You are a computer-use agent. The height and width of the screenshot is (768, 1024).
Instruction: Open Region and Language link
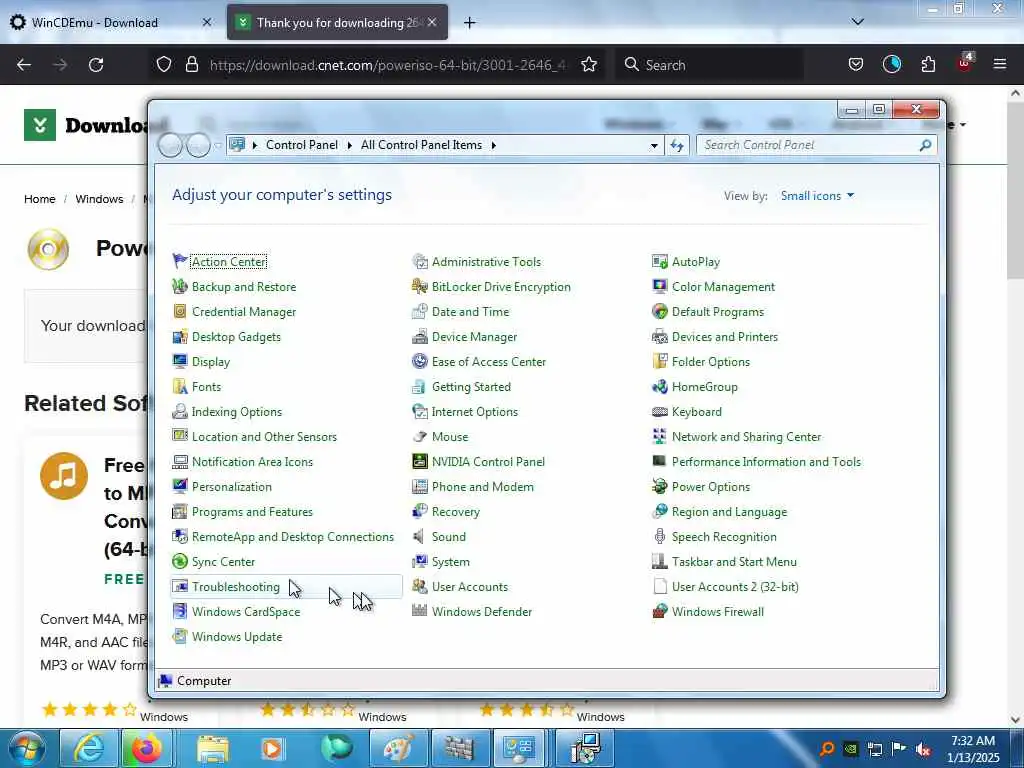click(x=729, y=512)
